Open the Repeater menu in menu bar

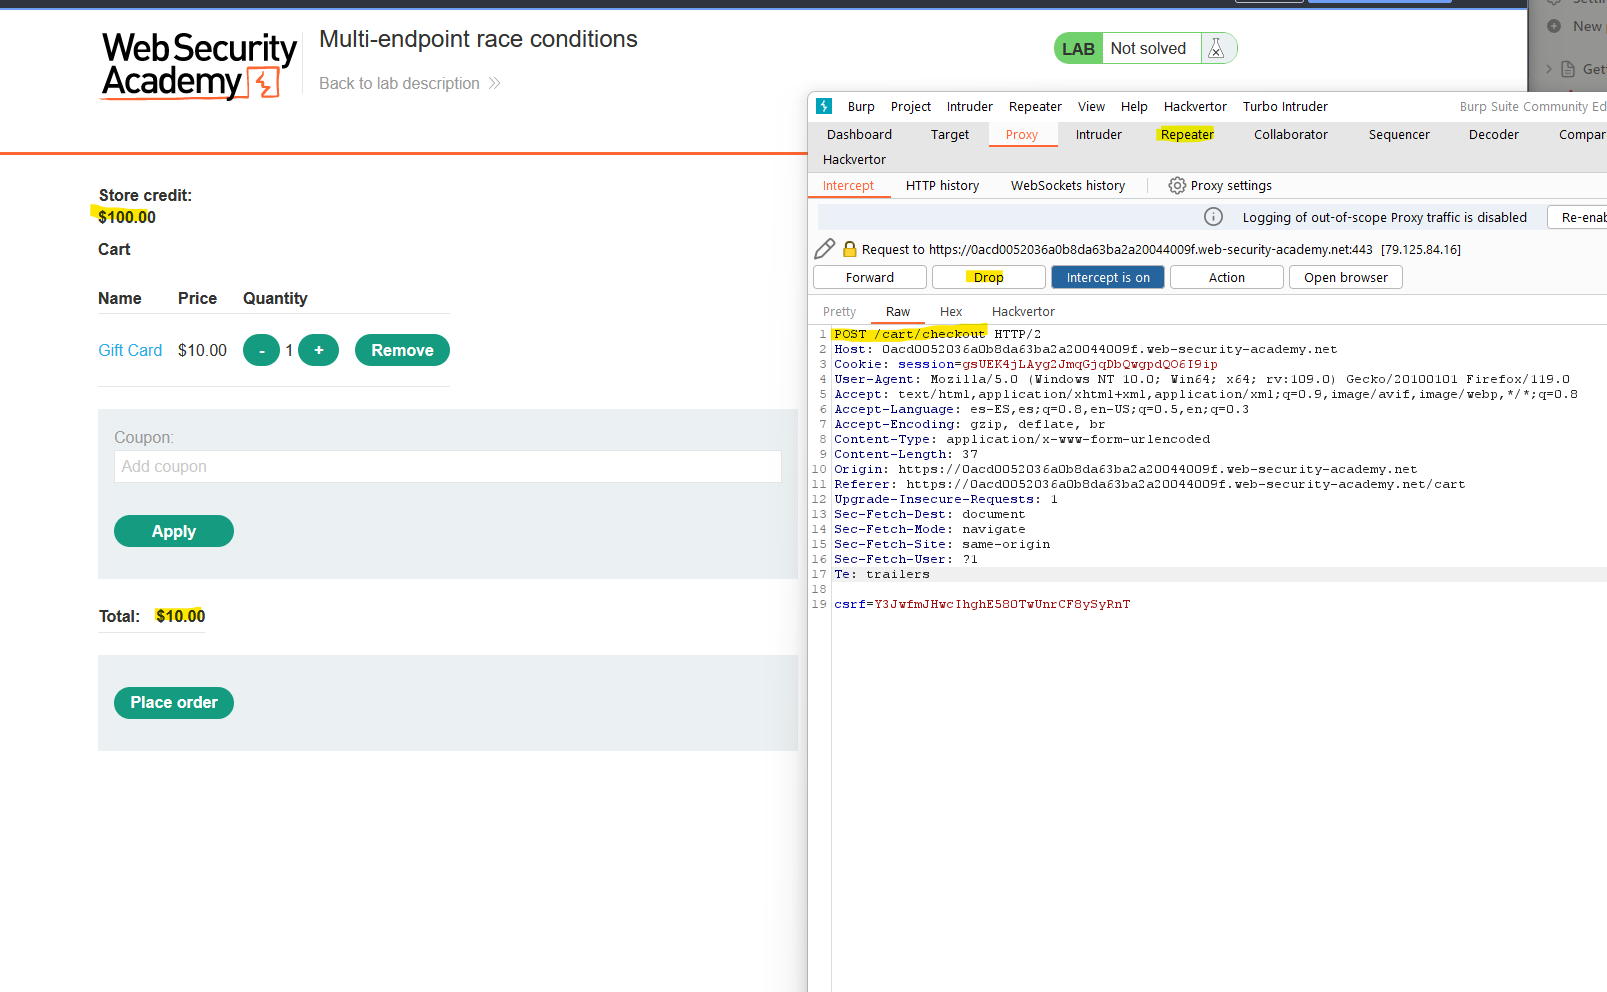pos(1035,107)
